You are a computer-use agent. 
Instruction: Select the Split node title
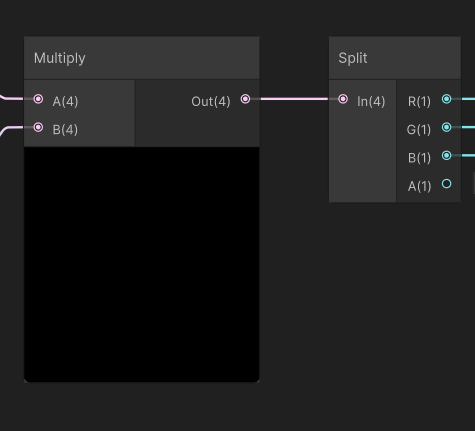[x=353, y=58]
